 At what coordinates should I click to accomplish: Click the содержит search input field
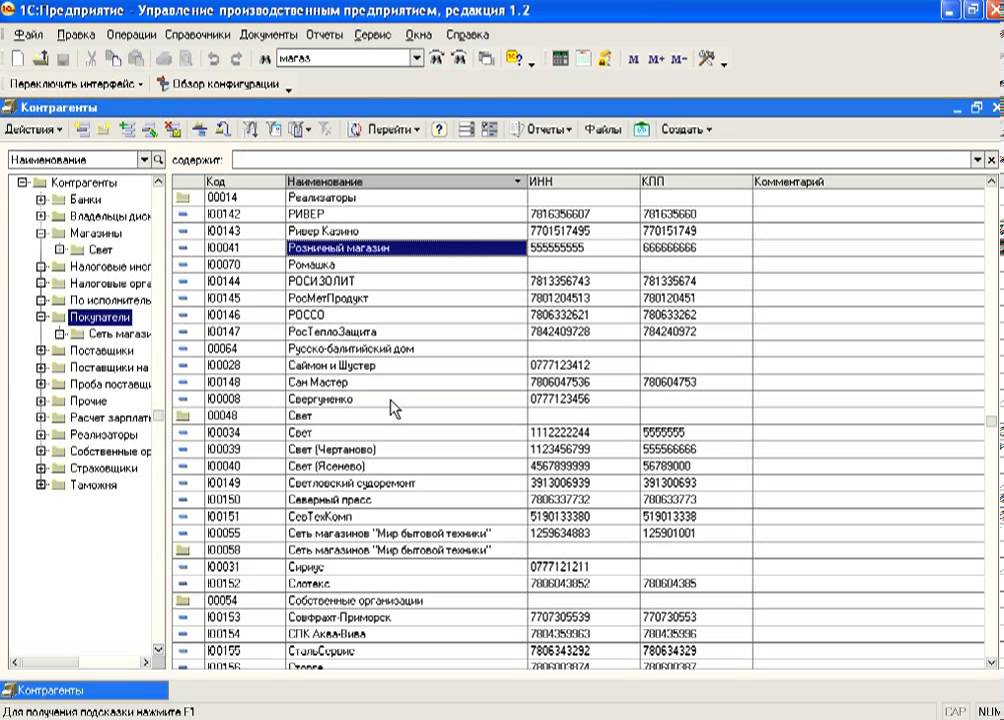(600, 160)
